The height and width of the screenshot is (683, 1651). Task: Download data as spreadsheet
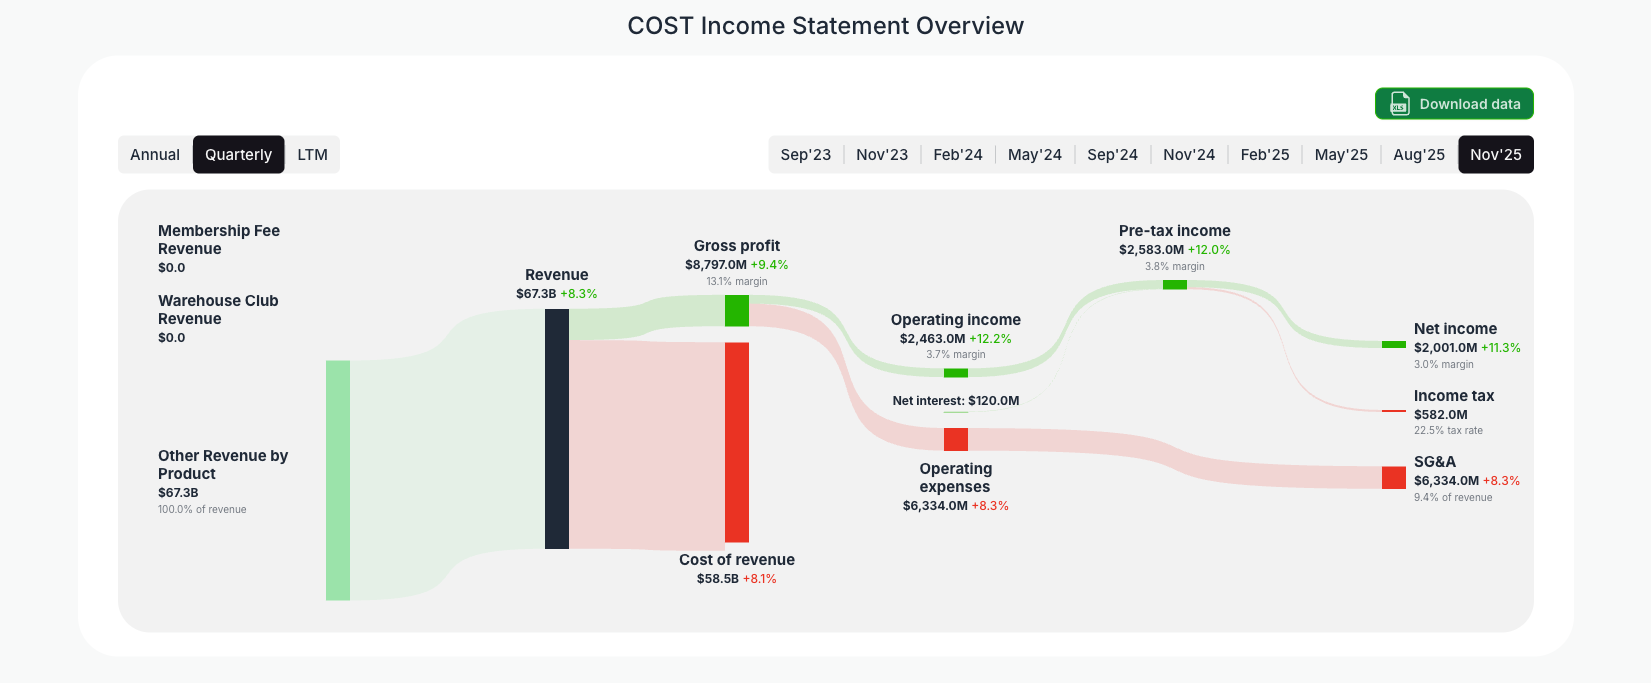(x=1454, y=104)
